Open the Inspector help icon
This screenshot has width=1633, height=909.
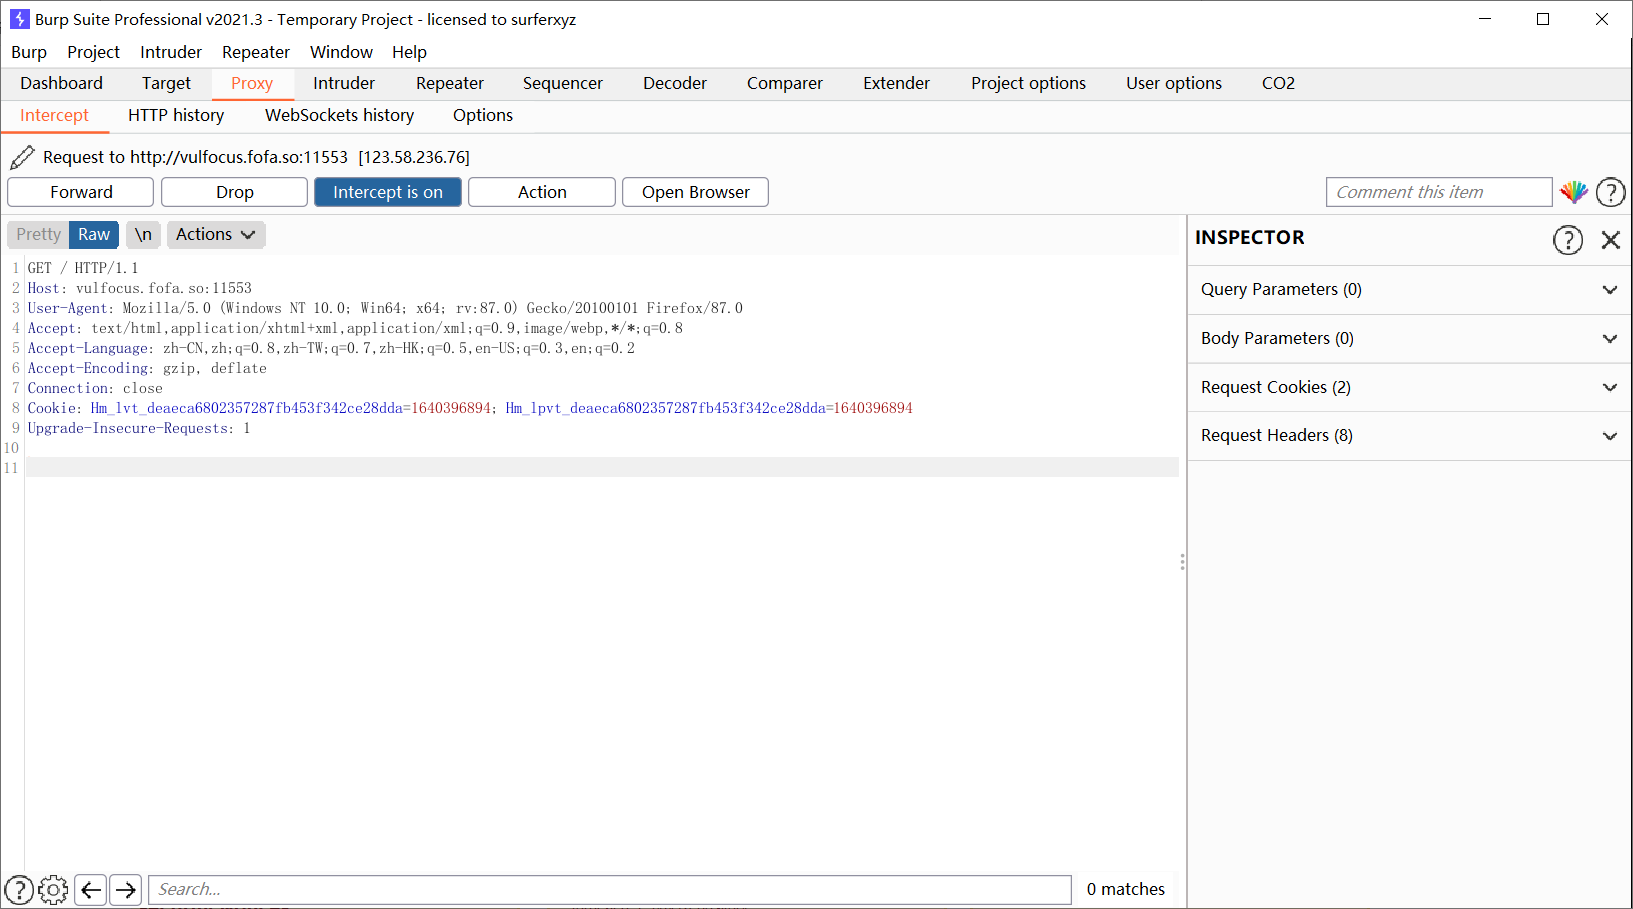[1568, 240]
